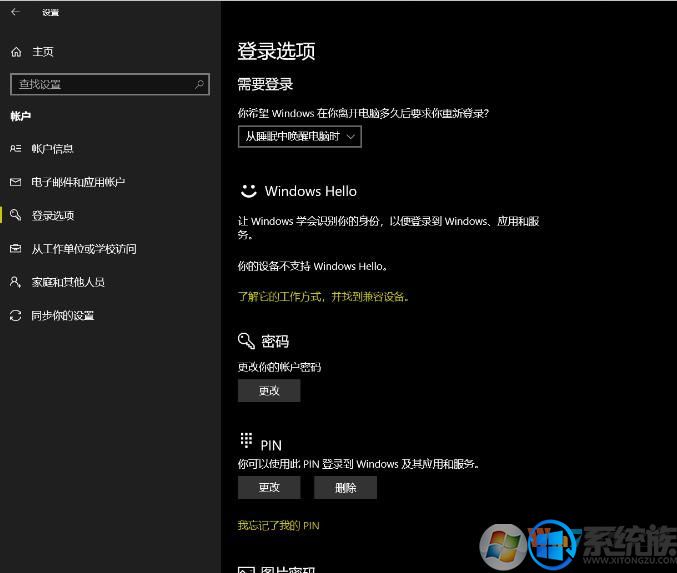The image size is (677, 573).
Task: Click the Windows Hello heading text
Action: [311, 191]
